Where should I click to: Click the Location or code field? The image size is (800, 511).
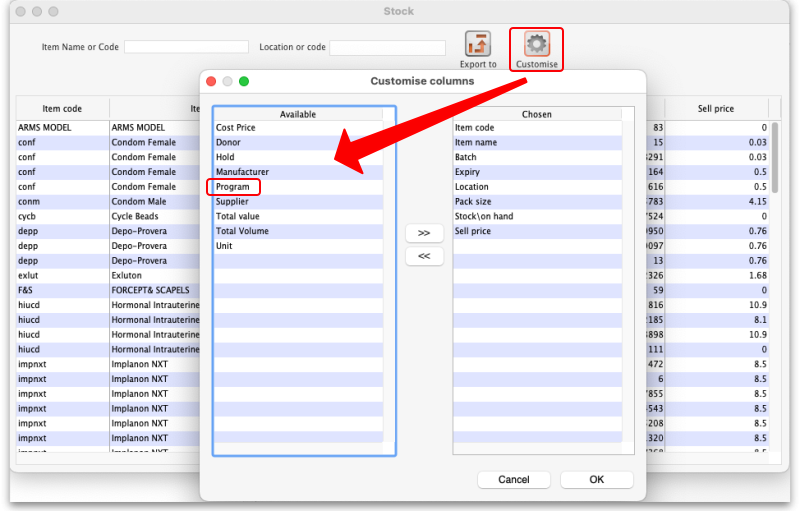387,47
